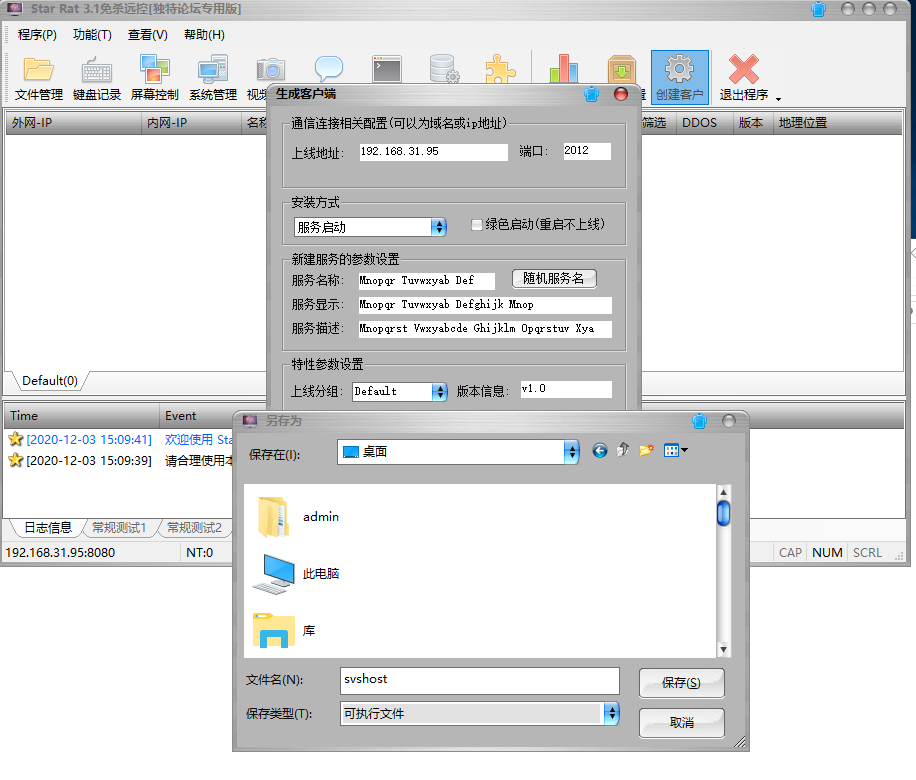
Task: Click the puzzle piece plugin icon
Action: pos(501,69)
